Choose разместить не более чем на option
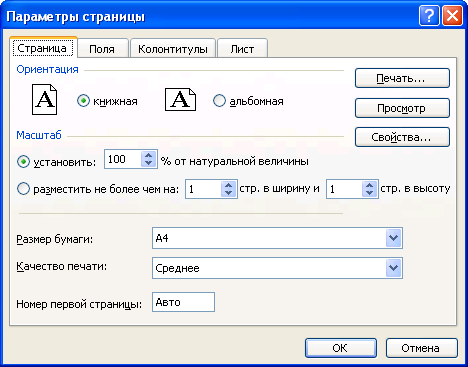Screen dimensions: 468x367 23,189
